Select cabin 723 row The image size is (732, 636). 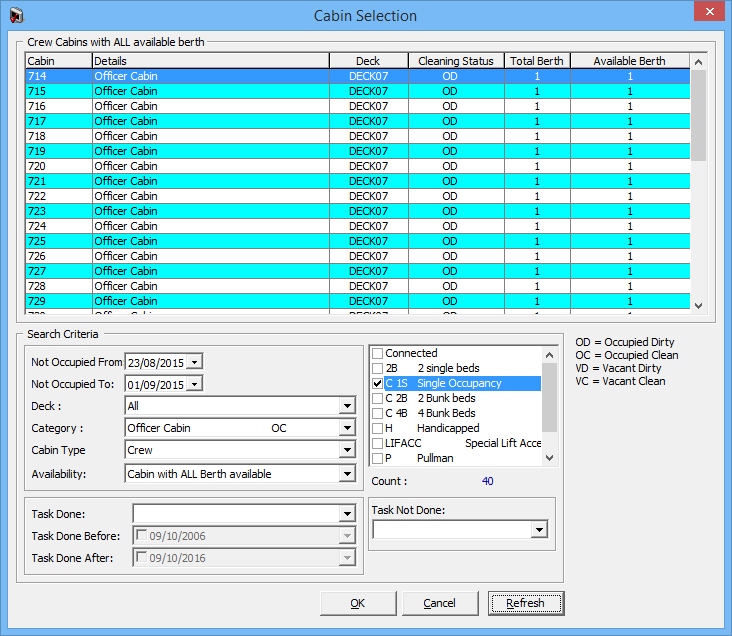[358, 211]
